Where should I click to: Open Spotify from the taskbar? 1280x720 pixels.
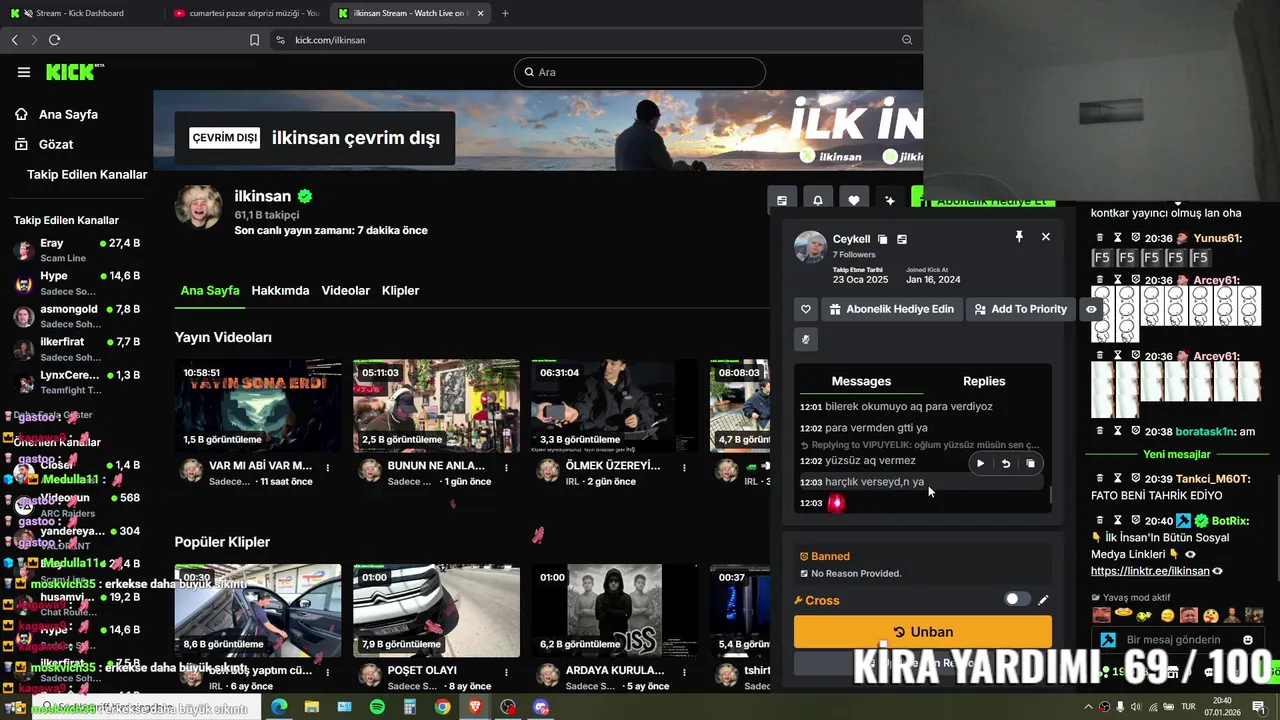377,707
